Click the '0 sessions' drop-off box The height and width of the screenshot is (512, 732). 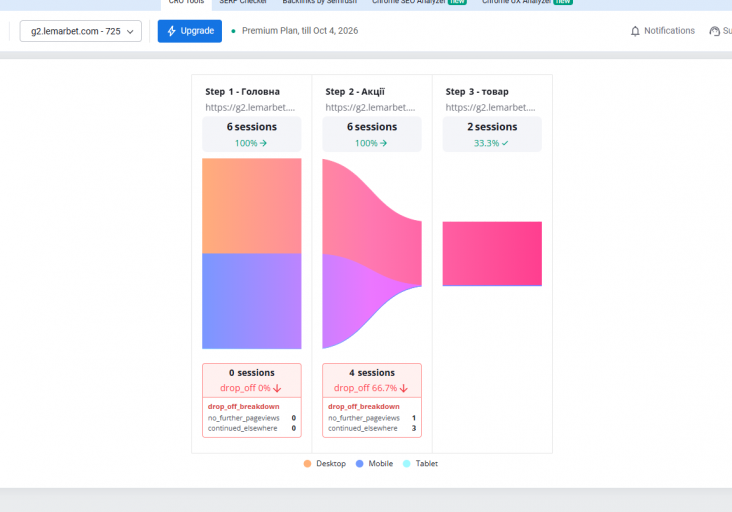click(252, 380)
